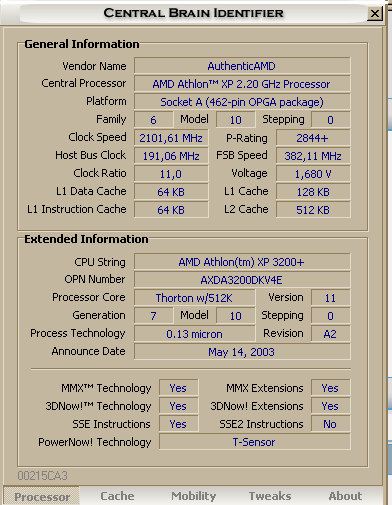Click the CPU String AMD Athlon(tm) XP 3200+
Viewport: 392px width, 505px height.
click(242, 262)
